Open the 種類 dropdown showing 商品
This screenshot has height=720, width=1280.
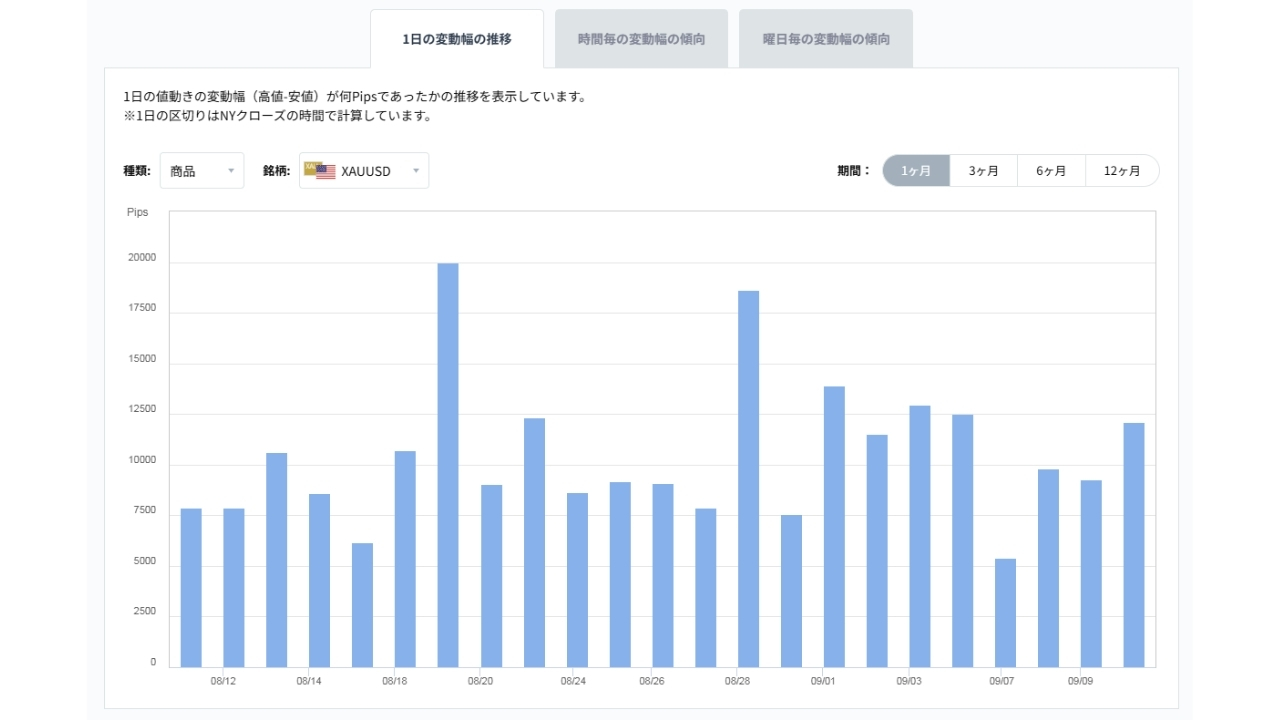(x=202, y=171)
